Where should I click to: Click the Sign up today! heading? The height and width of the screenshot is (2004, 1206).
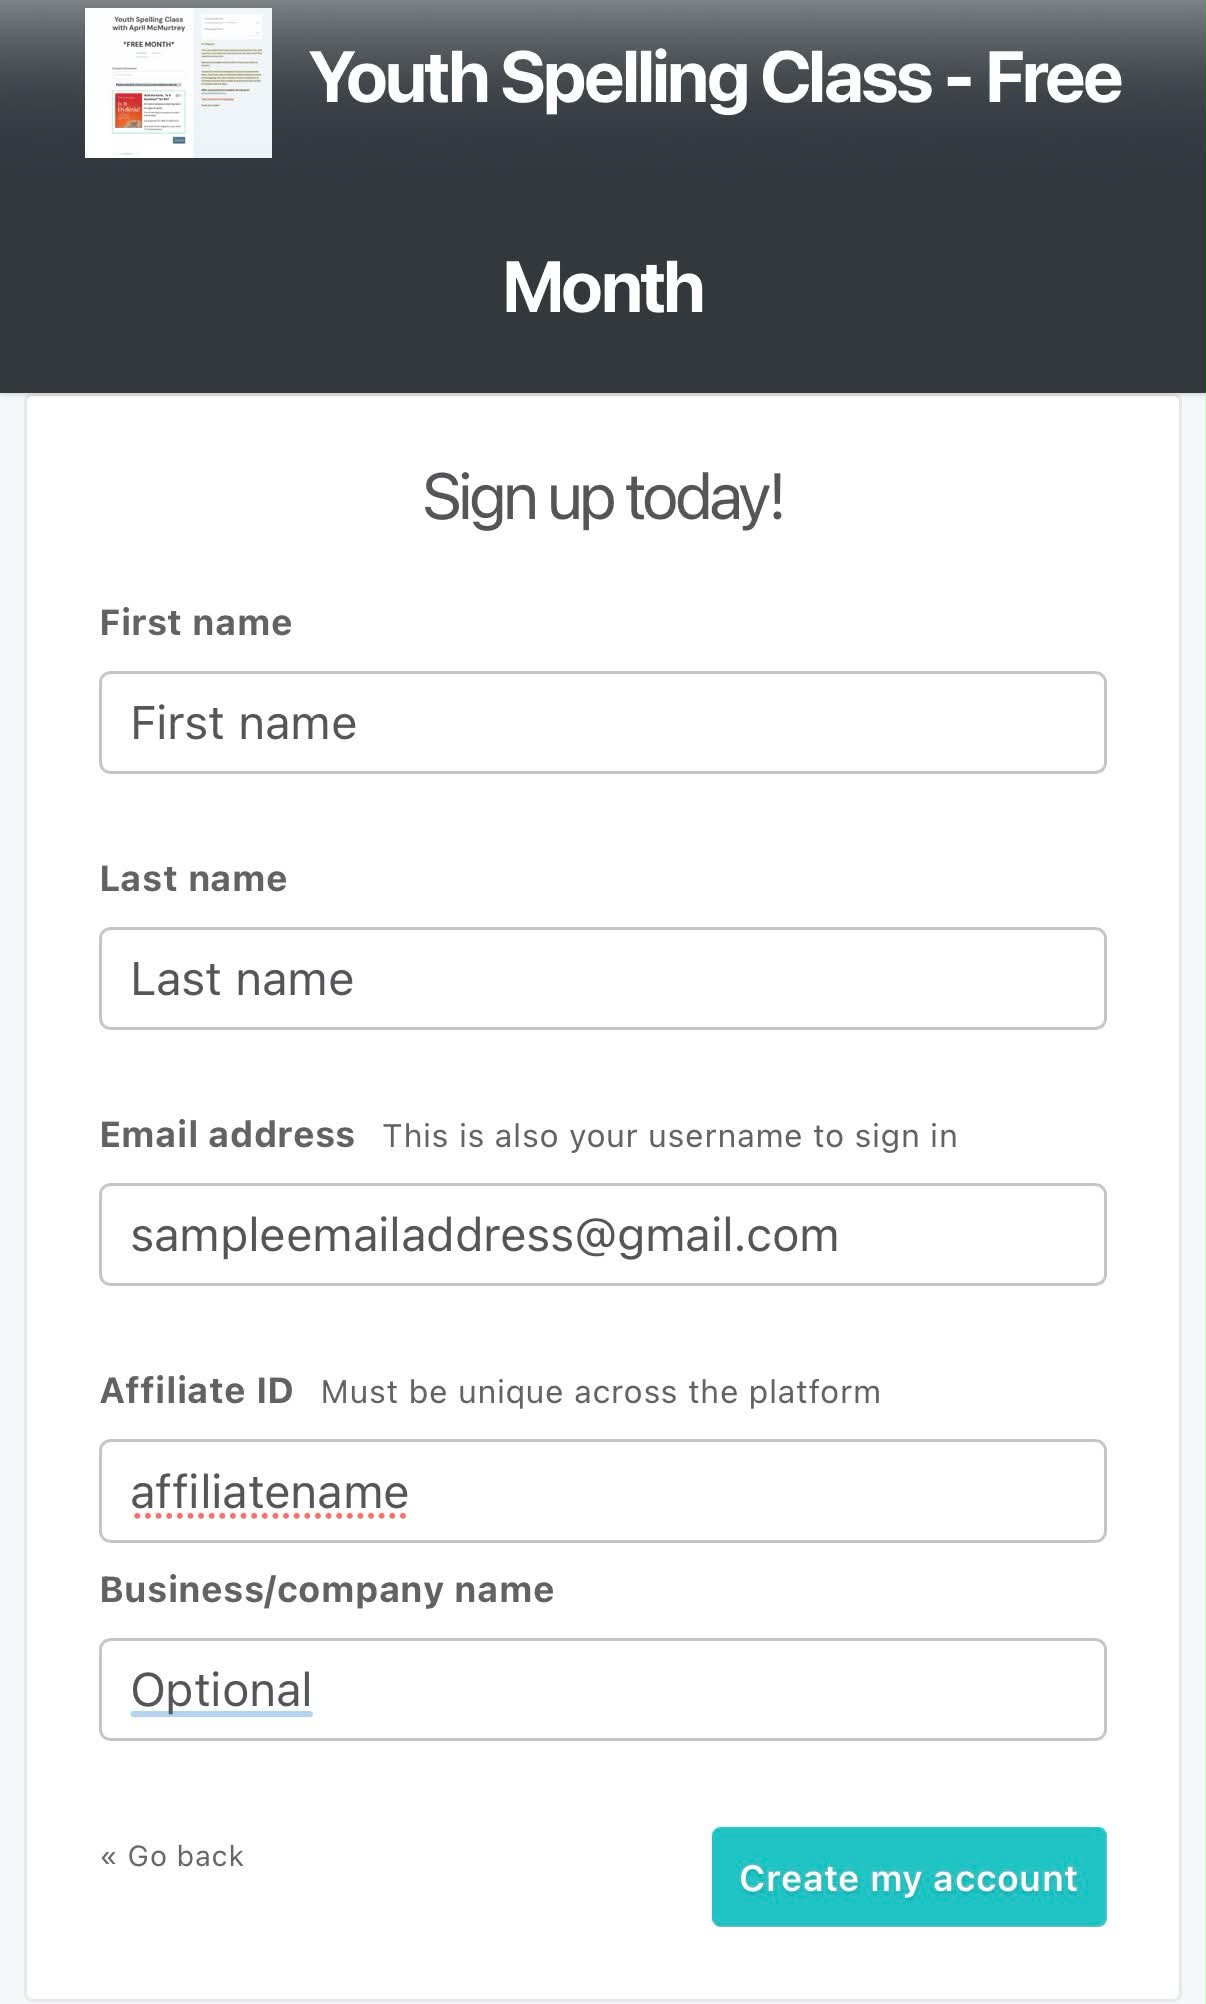point(603,498)
